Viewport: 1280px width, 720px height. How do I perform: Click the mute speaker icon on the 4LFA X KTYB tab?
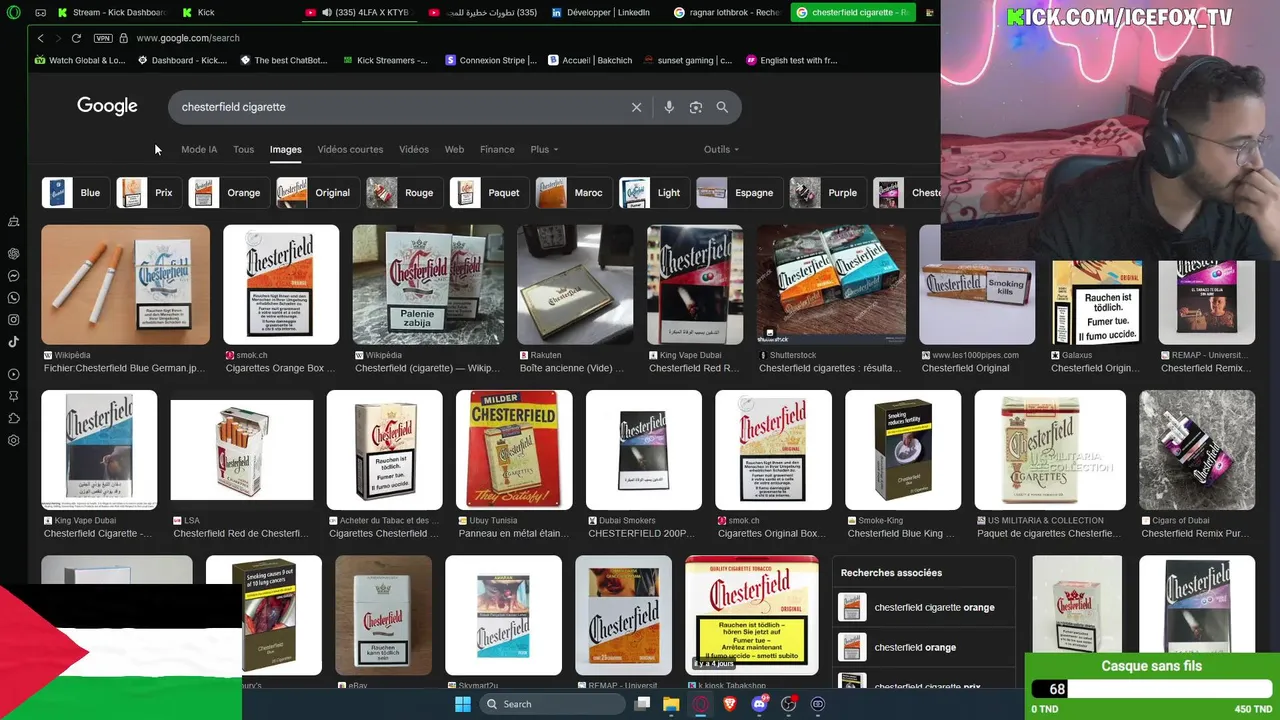pos(327,12)
